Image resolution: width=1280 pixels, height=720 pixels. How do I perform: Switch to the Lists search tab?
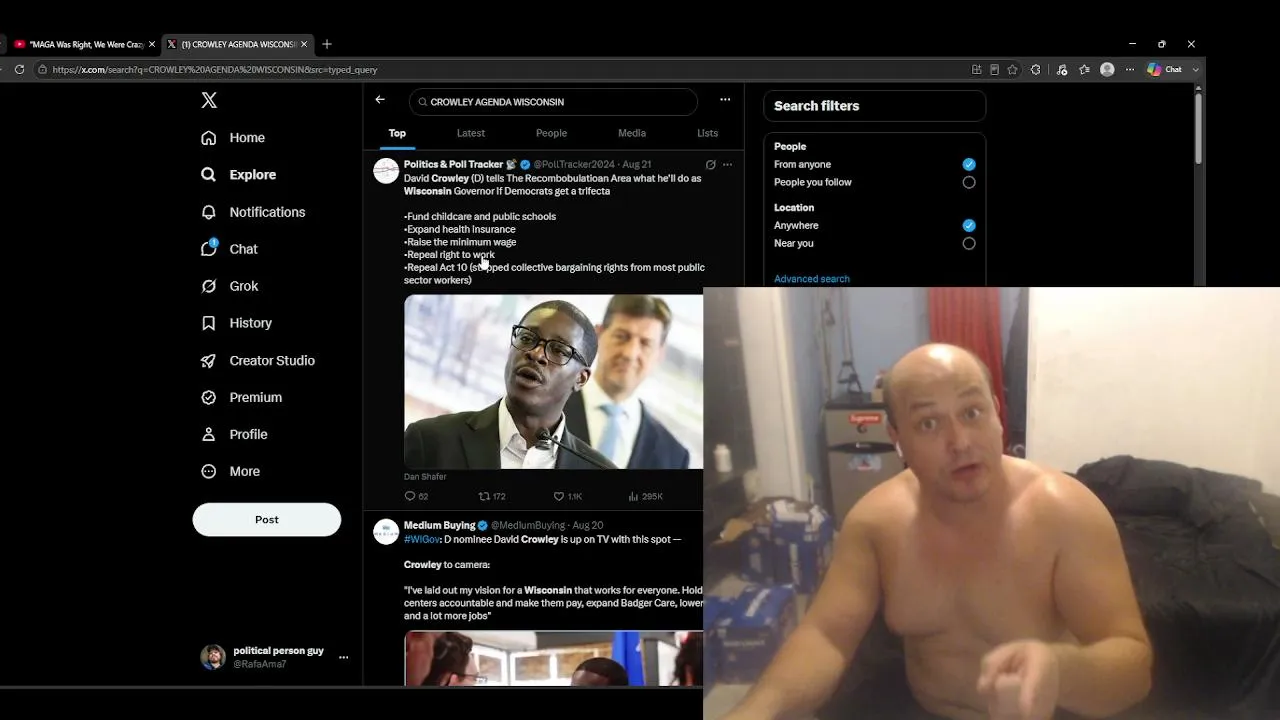pyautogui.click(x=707, y=133)
